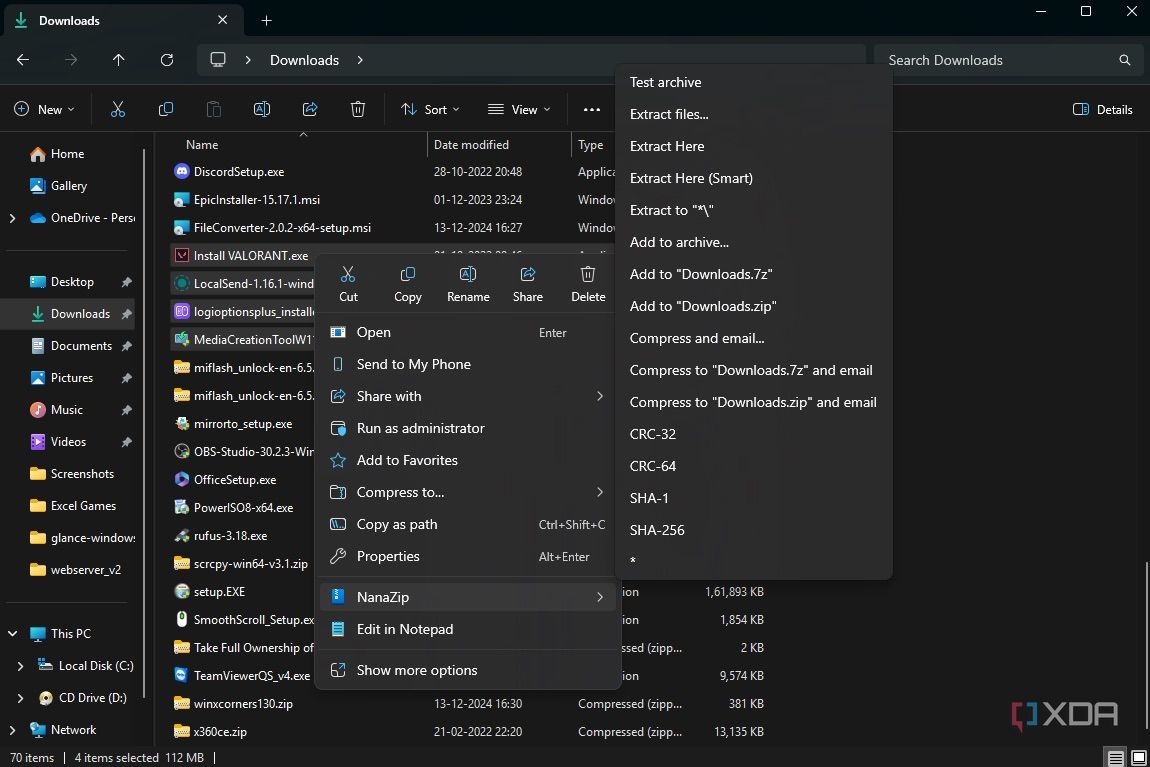
Task: Select Test archive in NanaZip menu
Action: coord(753,82)
